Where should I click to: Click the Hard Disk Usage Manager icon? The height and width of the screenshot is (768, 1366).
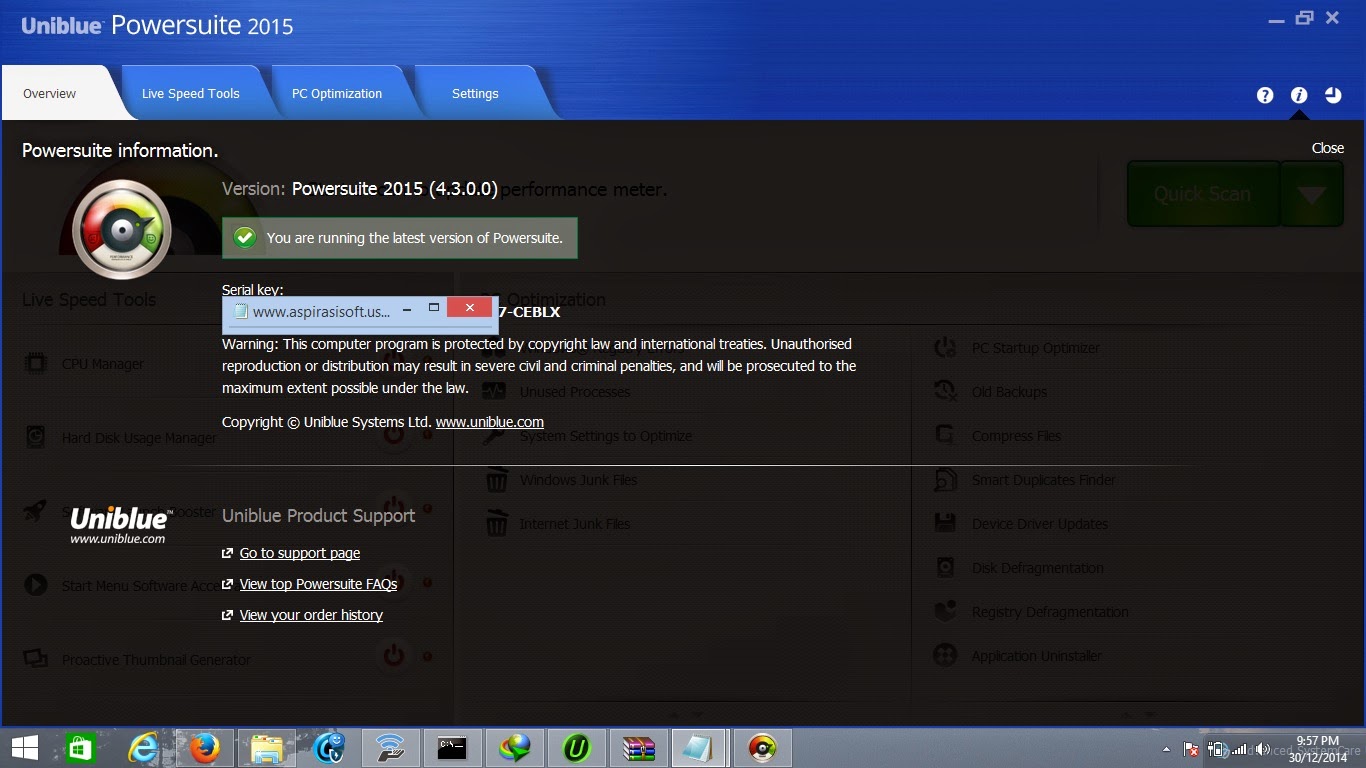click(x=36, y=437)
